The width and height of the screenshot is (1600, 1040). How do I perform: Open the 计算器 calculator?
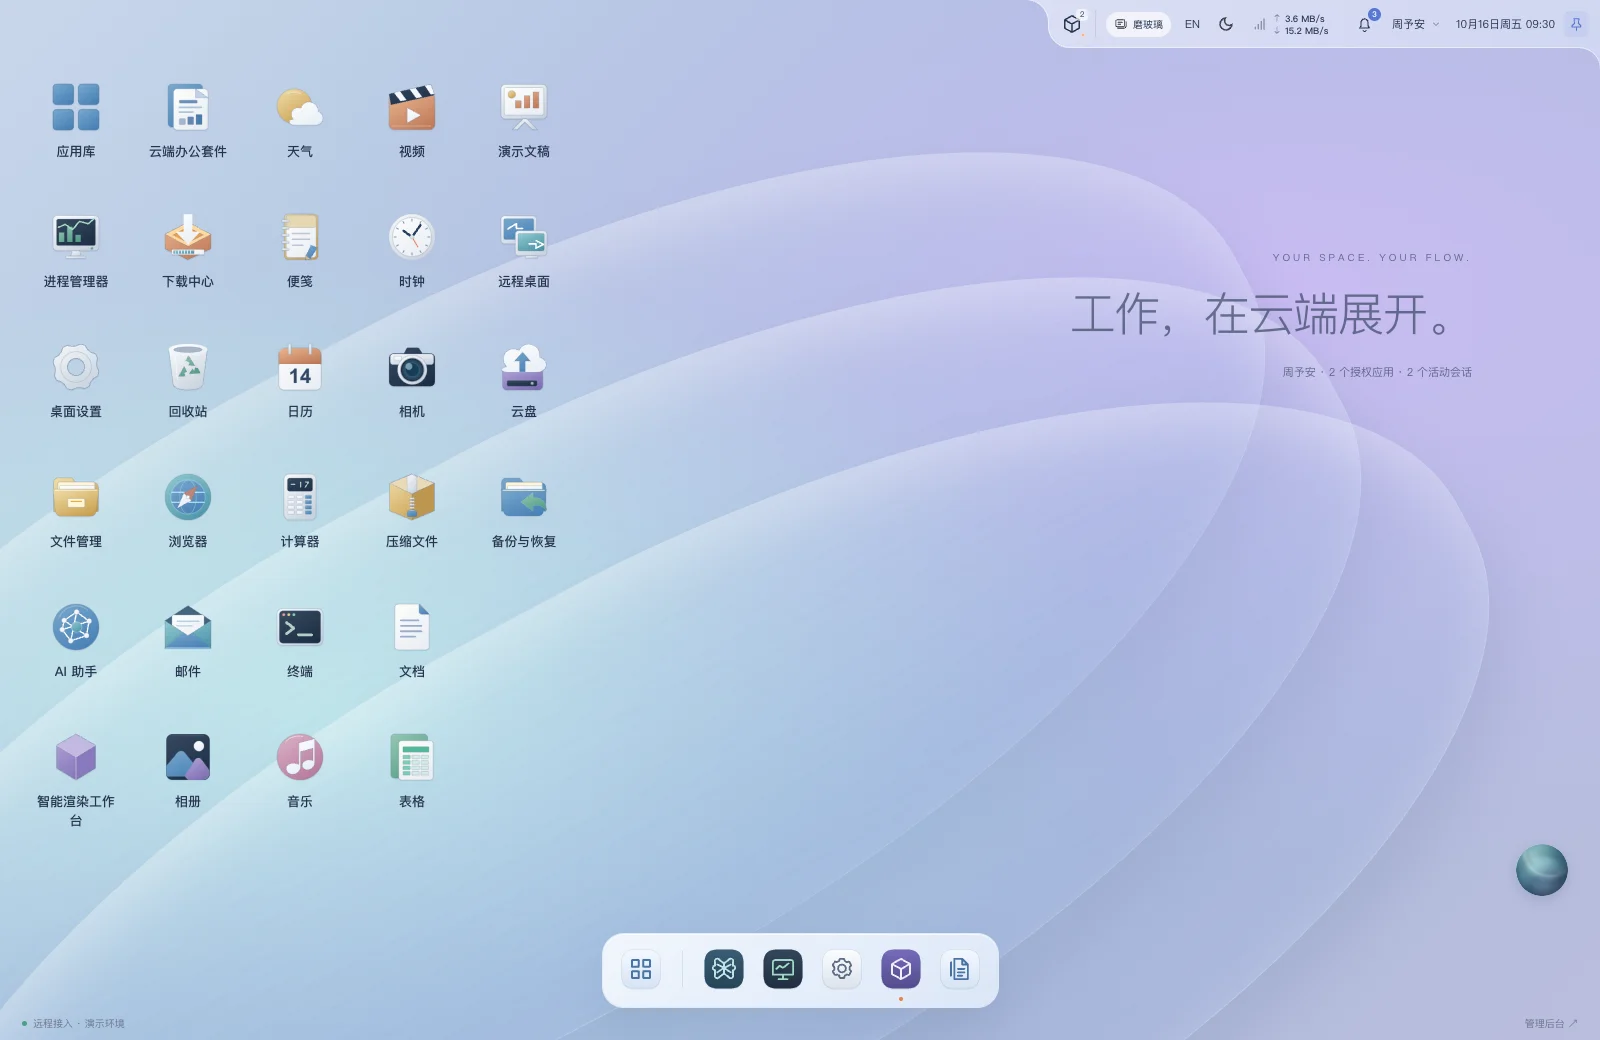click(x=300, y=511)
